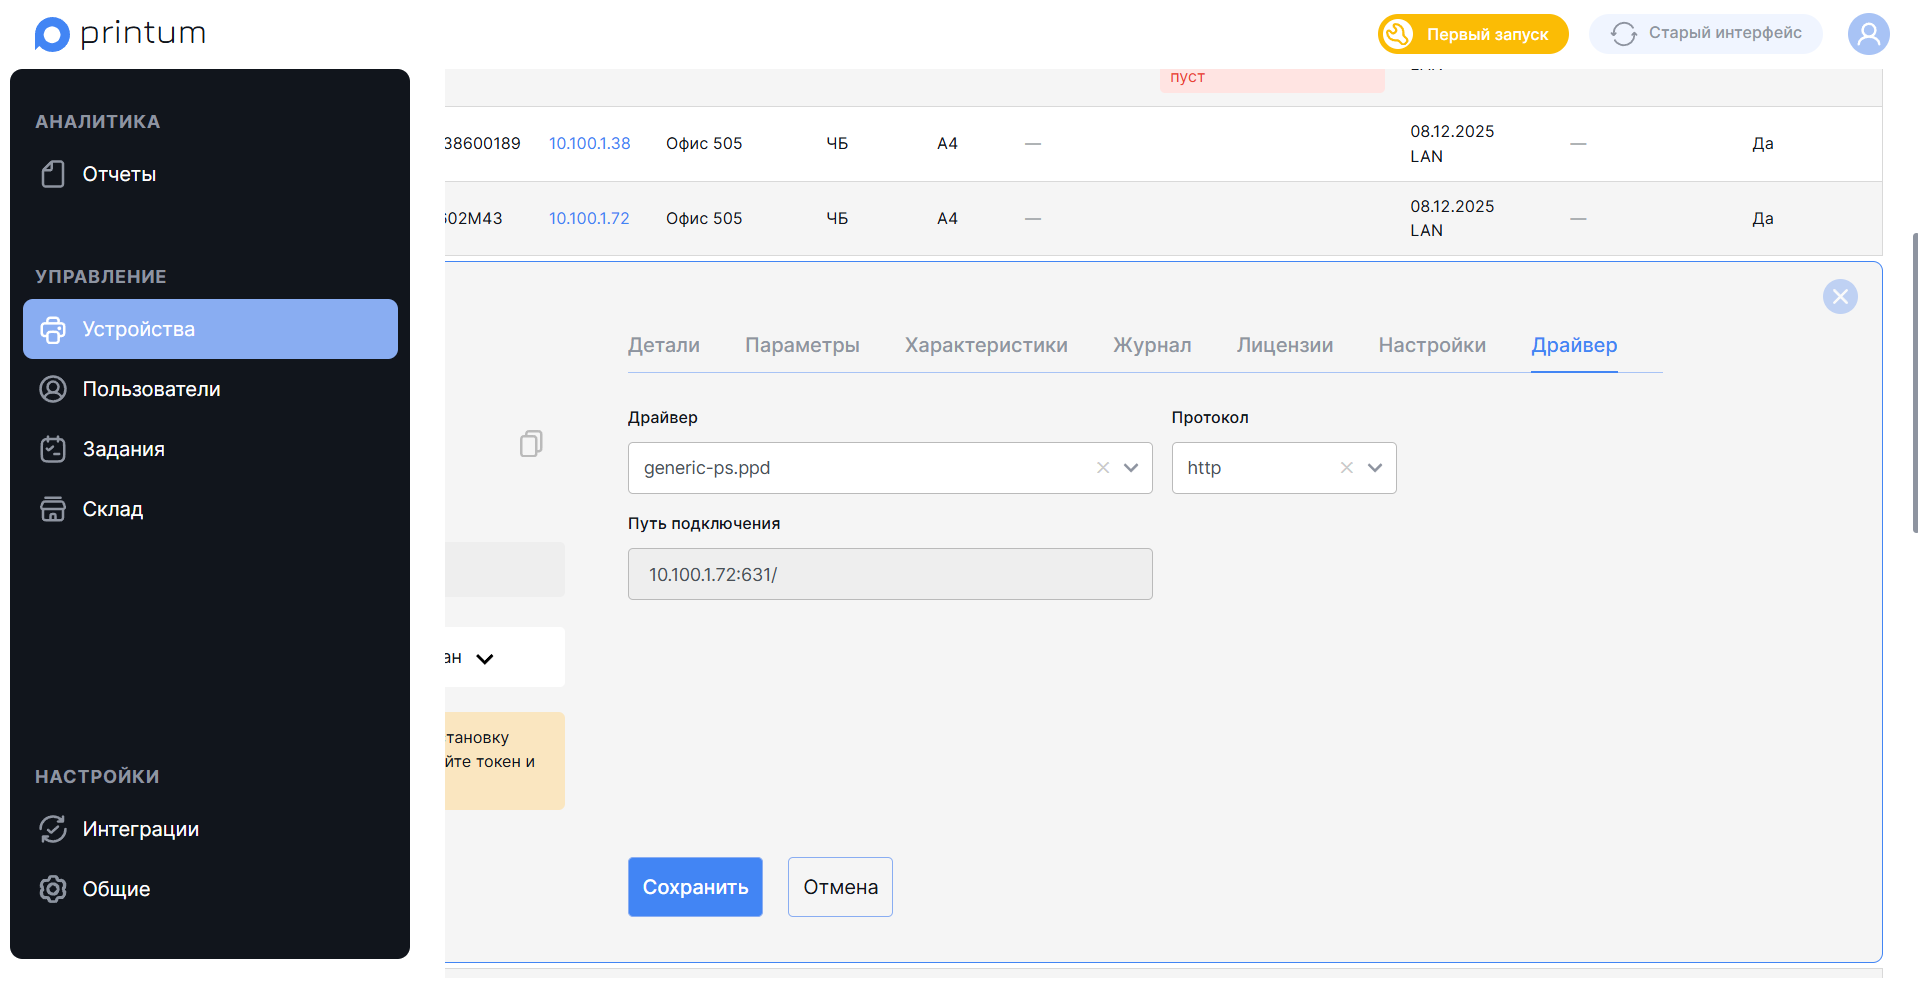Click the Офис 505 cell in 10.100.1.72 row
Screen dimensions: 1918x985
point(704,218)
